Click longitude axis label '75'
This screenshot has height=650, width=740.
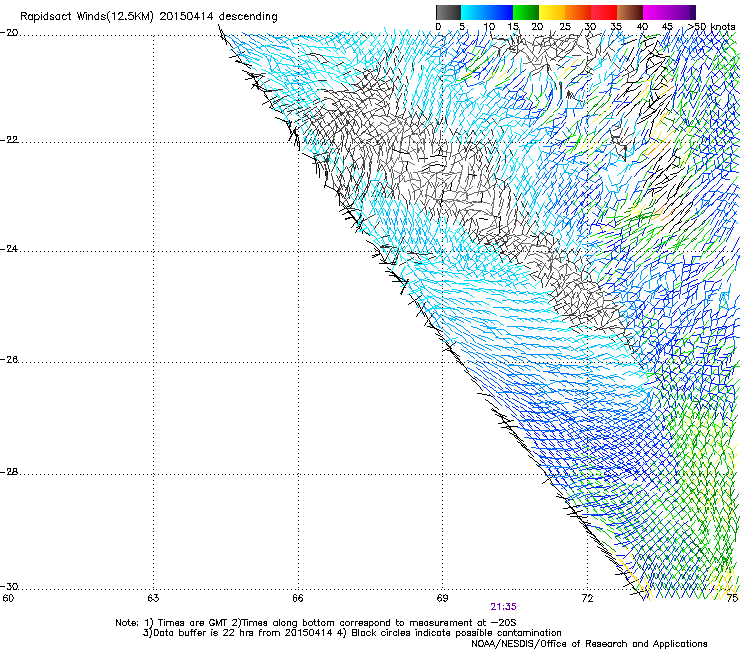pos(732,599)
